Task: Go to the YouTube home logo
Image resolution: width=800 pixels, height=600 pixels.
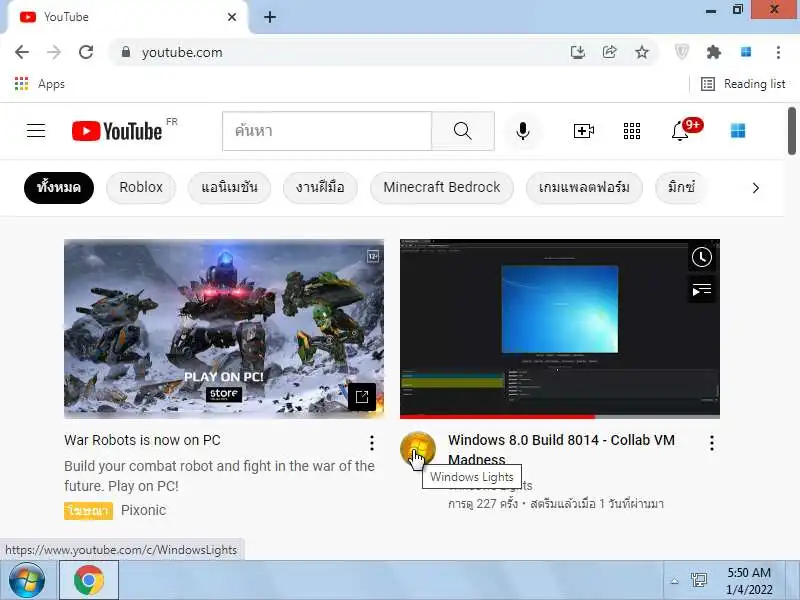Action: point(117,131)
